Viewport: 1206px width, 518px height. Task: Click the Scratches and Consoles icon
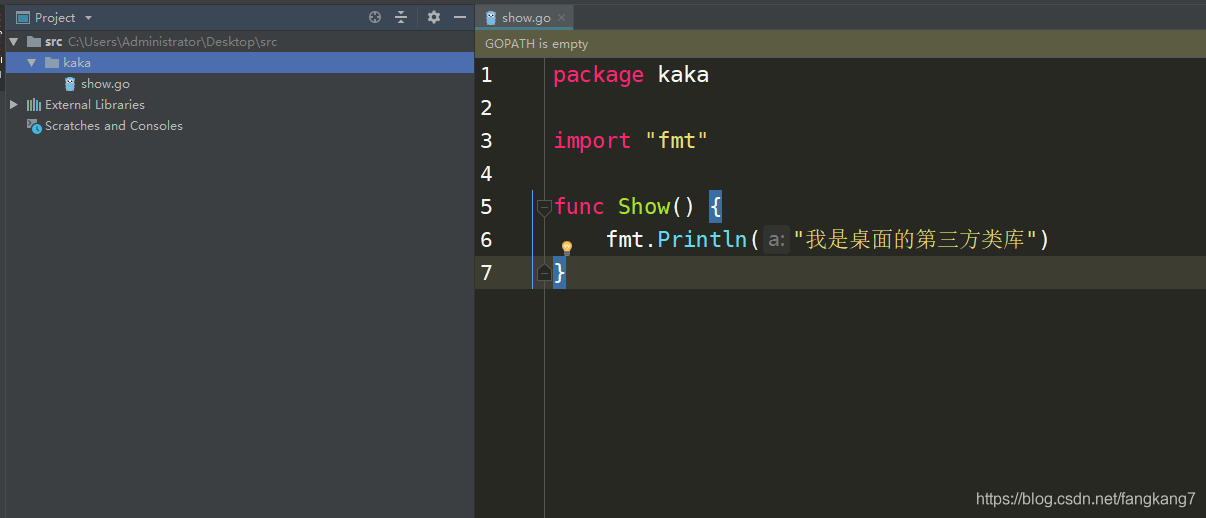click(x=33, y=125)
